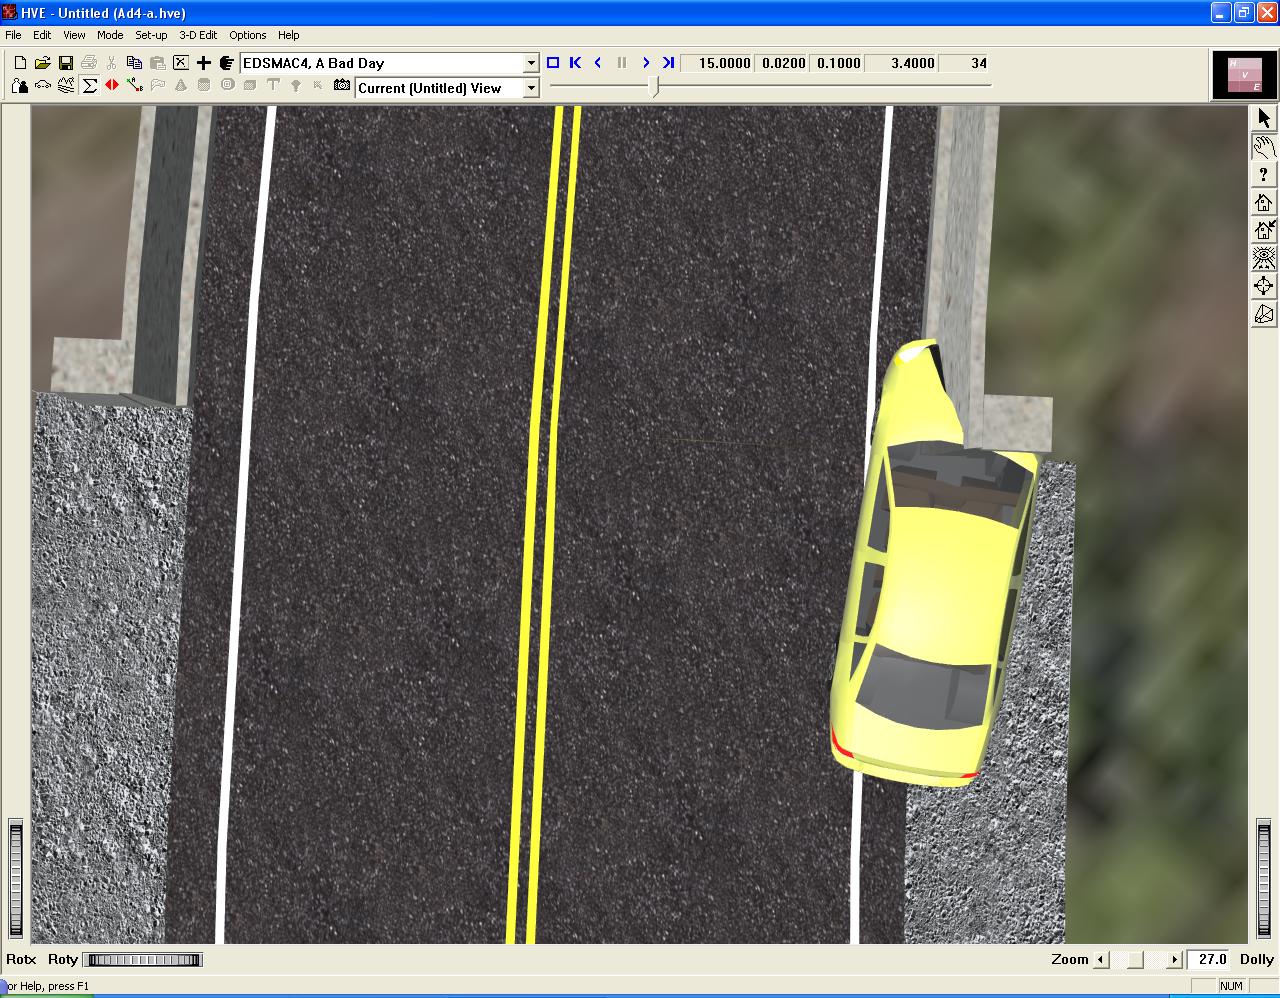Click the save floppy disk icon
This screenshot has width=1280, height=998.
(66, 63)
